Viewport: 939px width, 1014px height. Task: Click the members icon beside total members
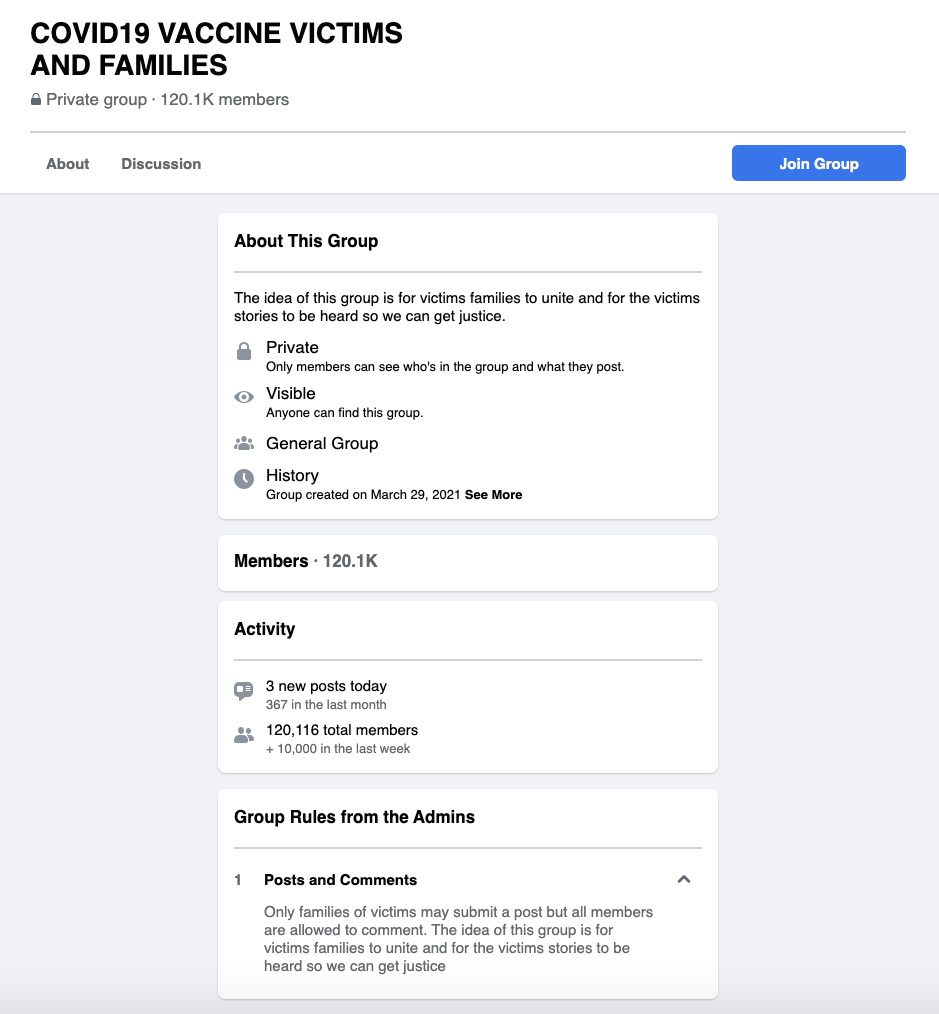pos(244,735)
